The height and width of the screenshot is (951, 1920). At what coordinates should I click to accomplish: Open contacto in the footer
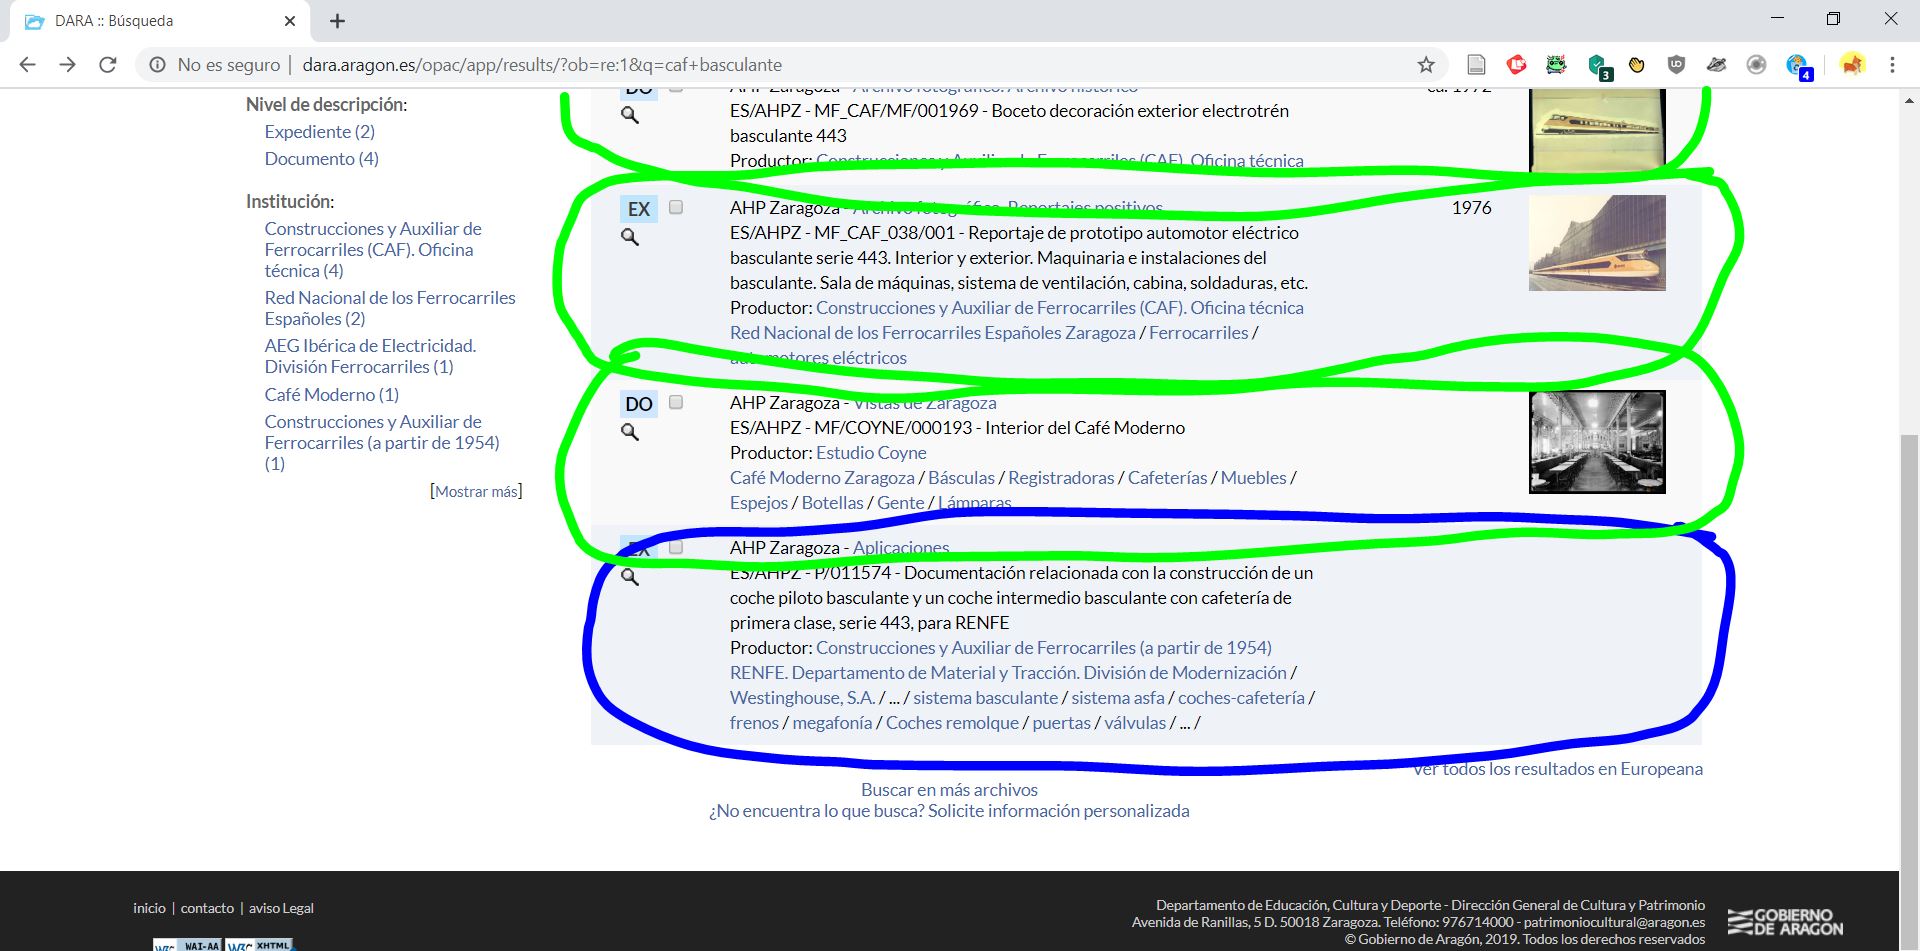tap(207, 908)
